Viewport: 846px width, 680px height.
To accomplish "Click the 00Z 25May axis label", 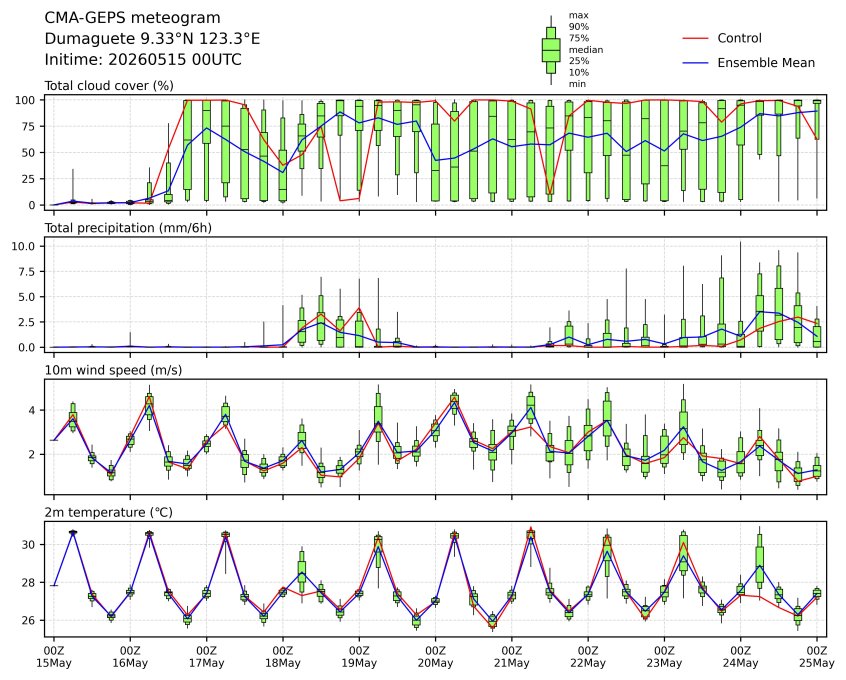I will tap(817, 657).
